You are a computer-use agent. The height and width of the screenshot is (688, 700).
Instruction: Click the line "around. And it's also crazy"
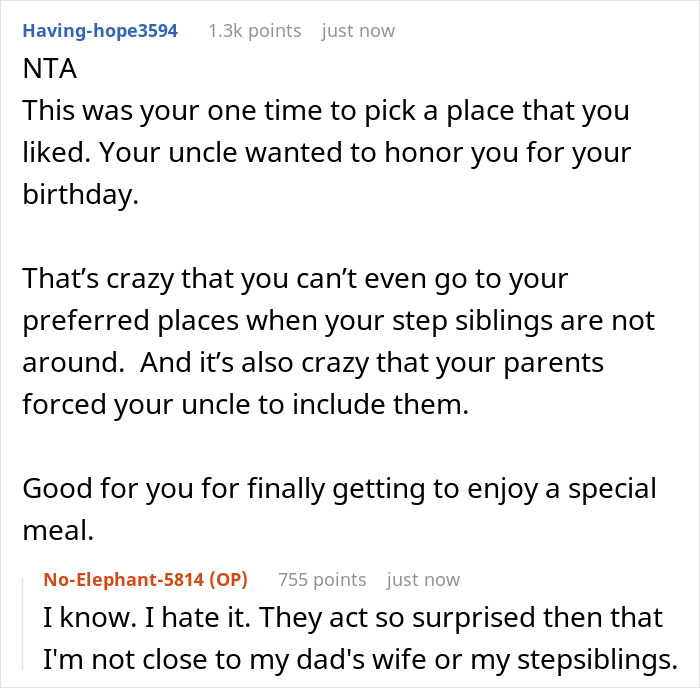pos(313,363)
